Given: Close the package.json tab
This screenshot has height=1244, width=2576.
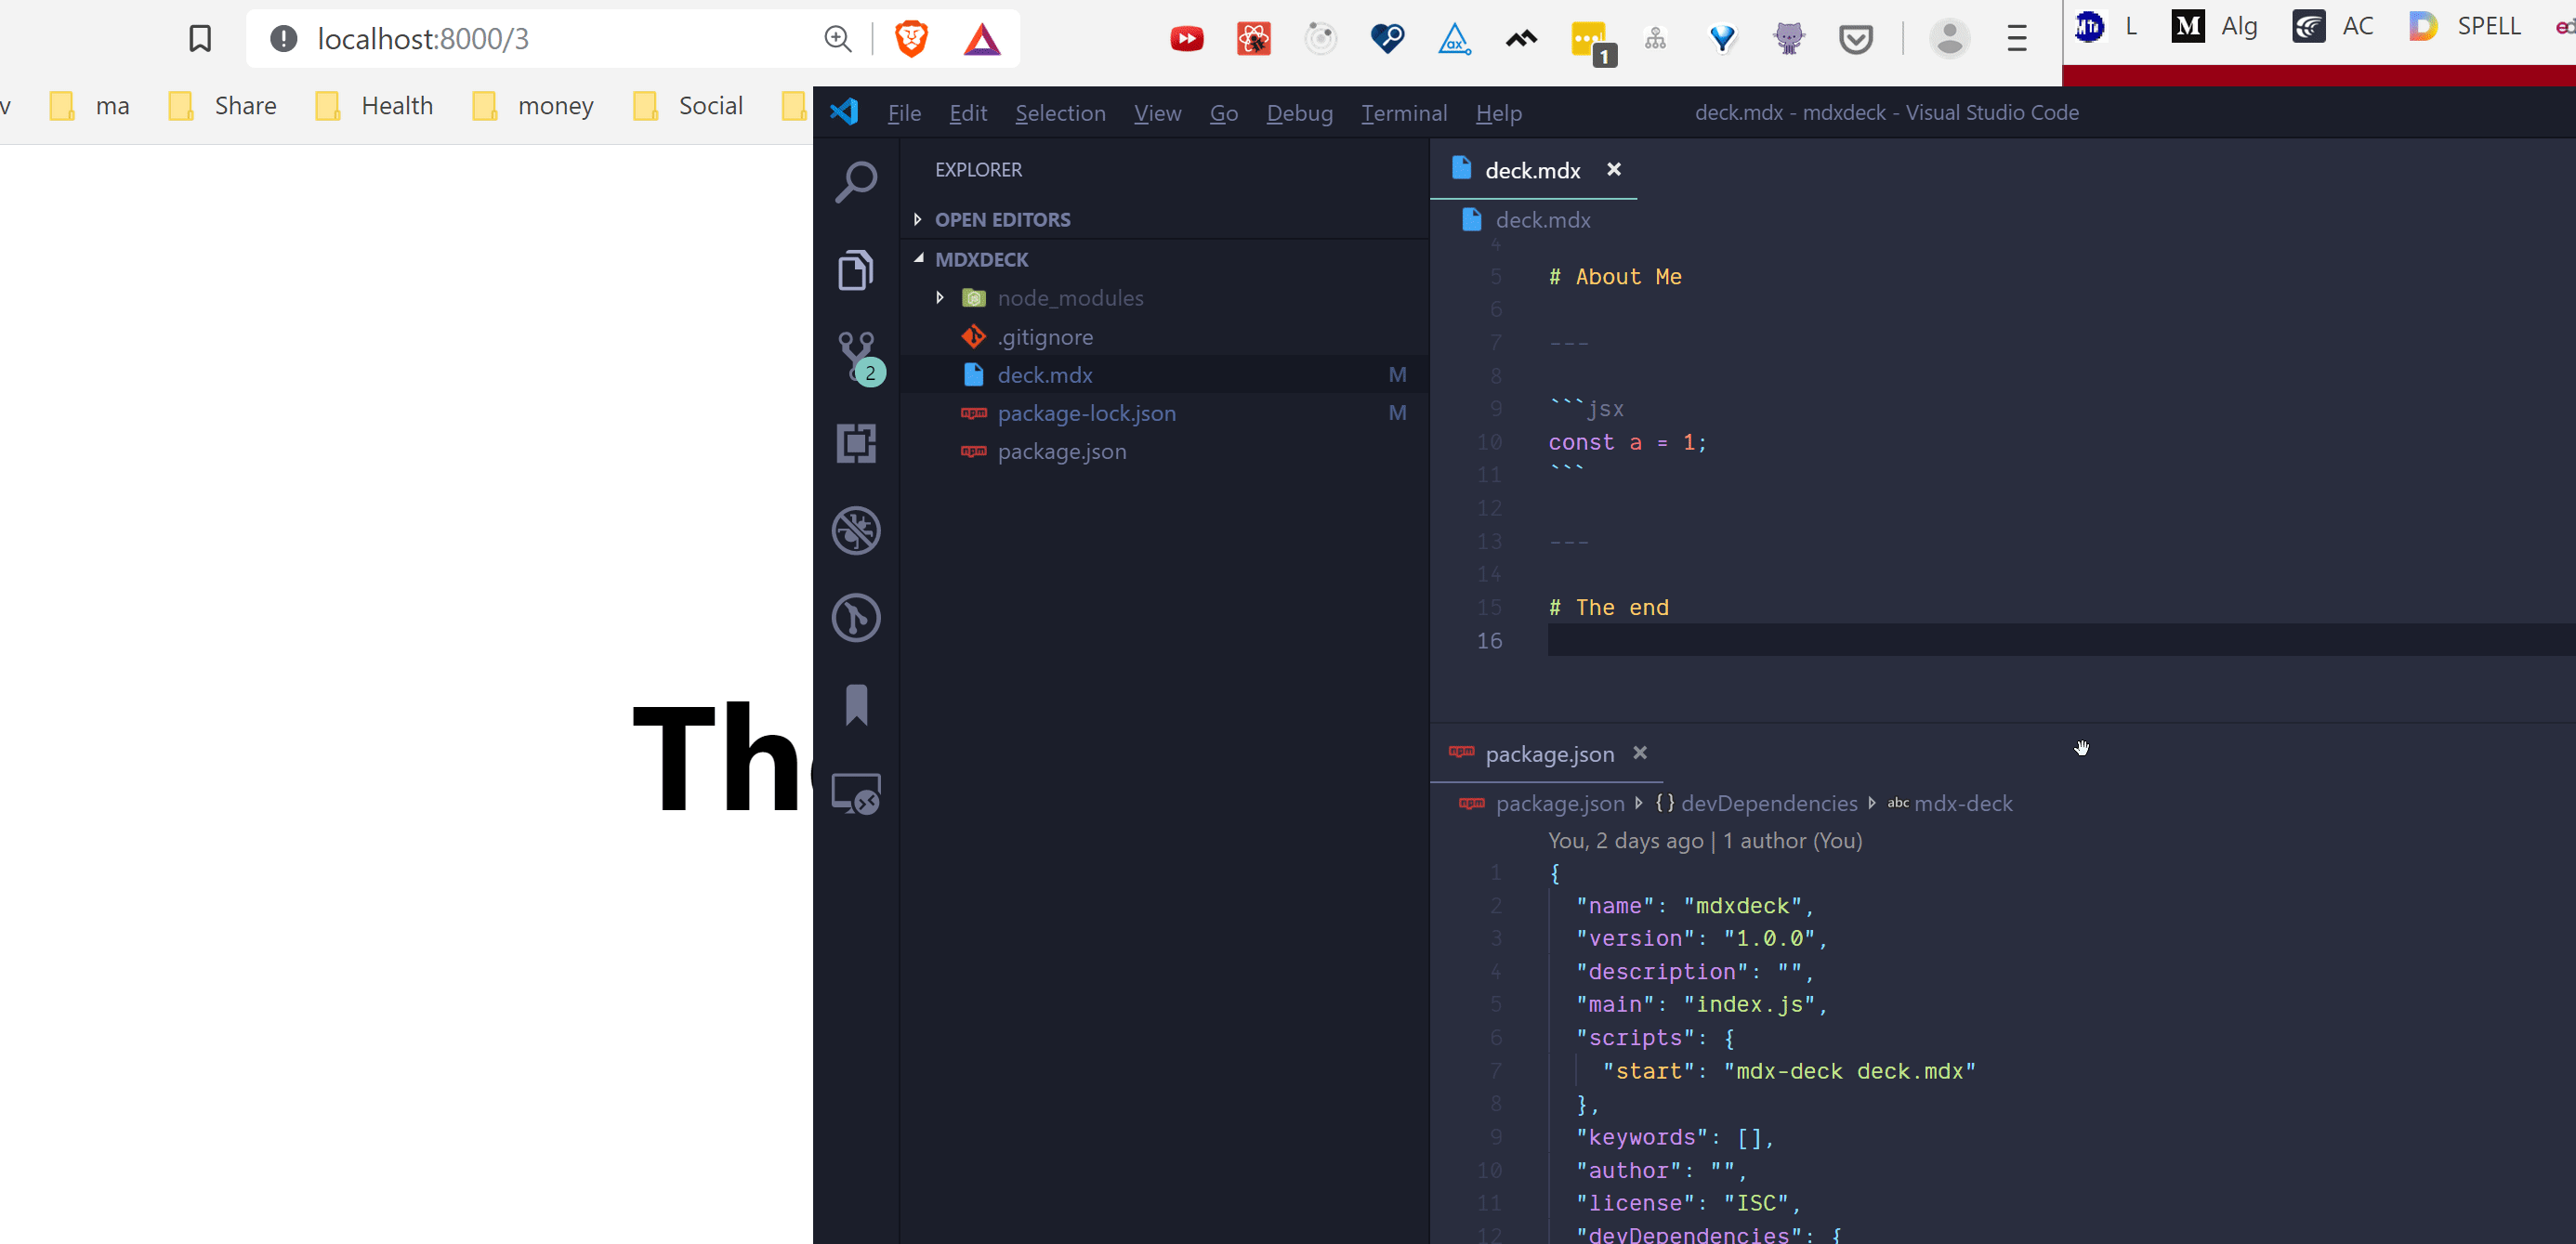Looking at the screenshot, I should 1640,752.
